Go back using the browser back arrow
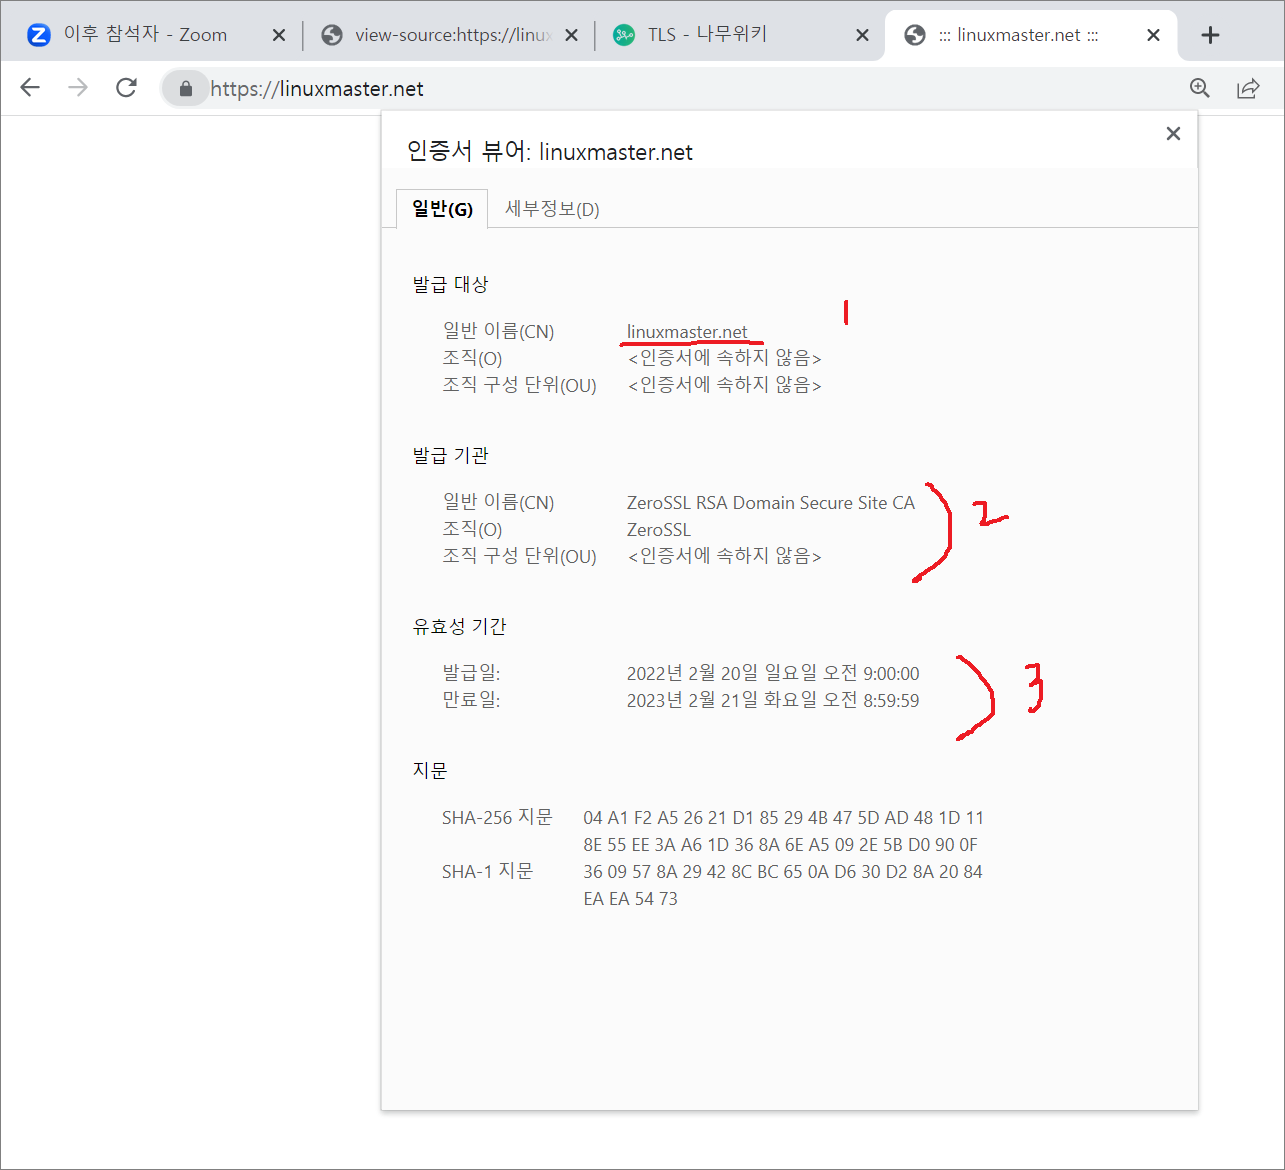The image size is (1285, 1170). [30, 88]
